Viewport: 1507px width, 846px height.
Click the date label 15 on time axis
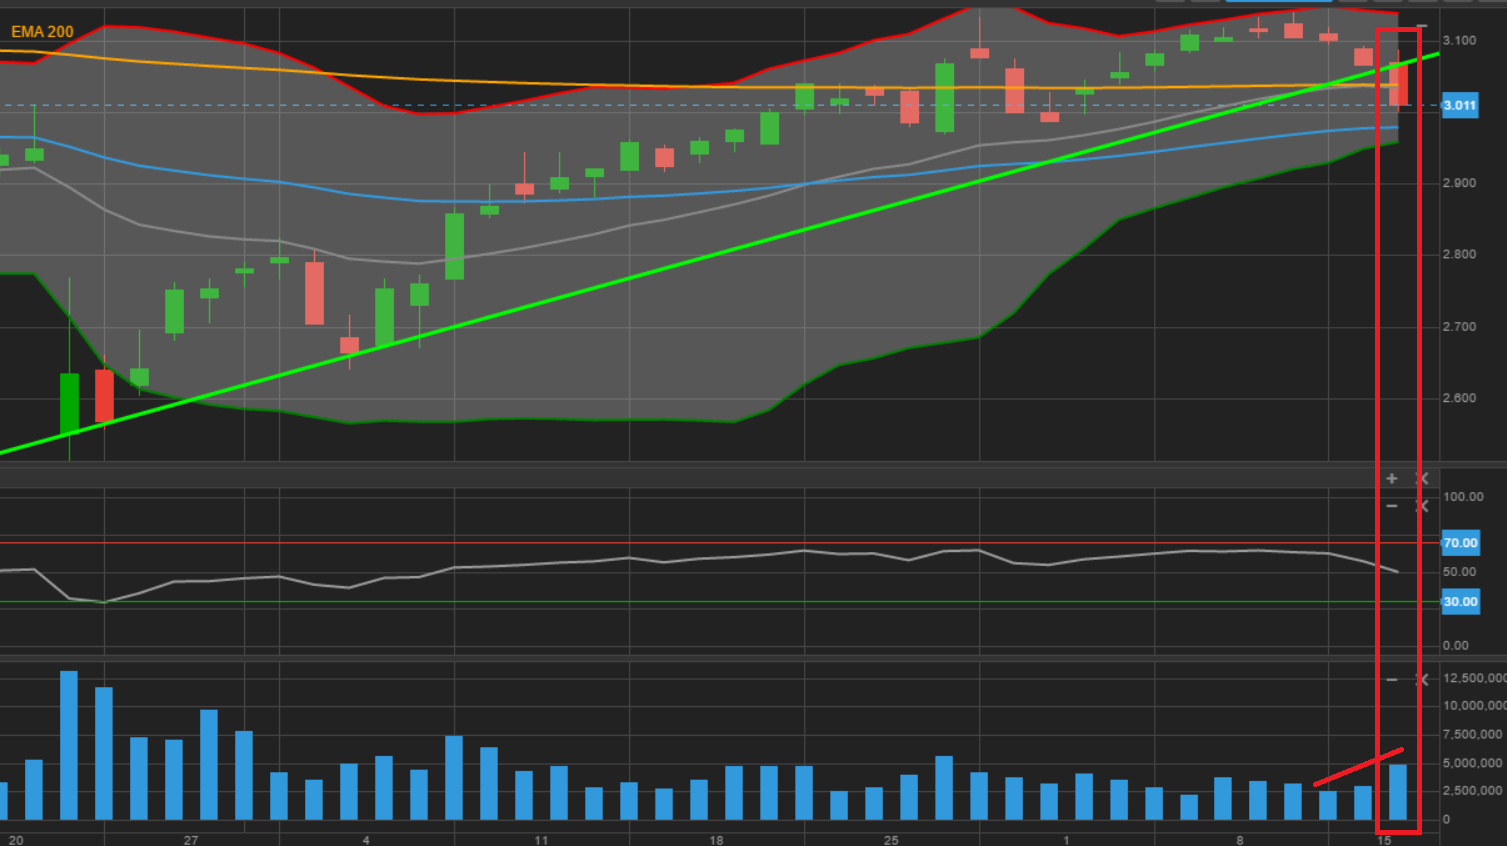coord(1384,840)
